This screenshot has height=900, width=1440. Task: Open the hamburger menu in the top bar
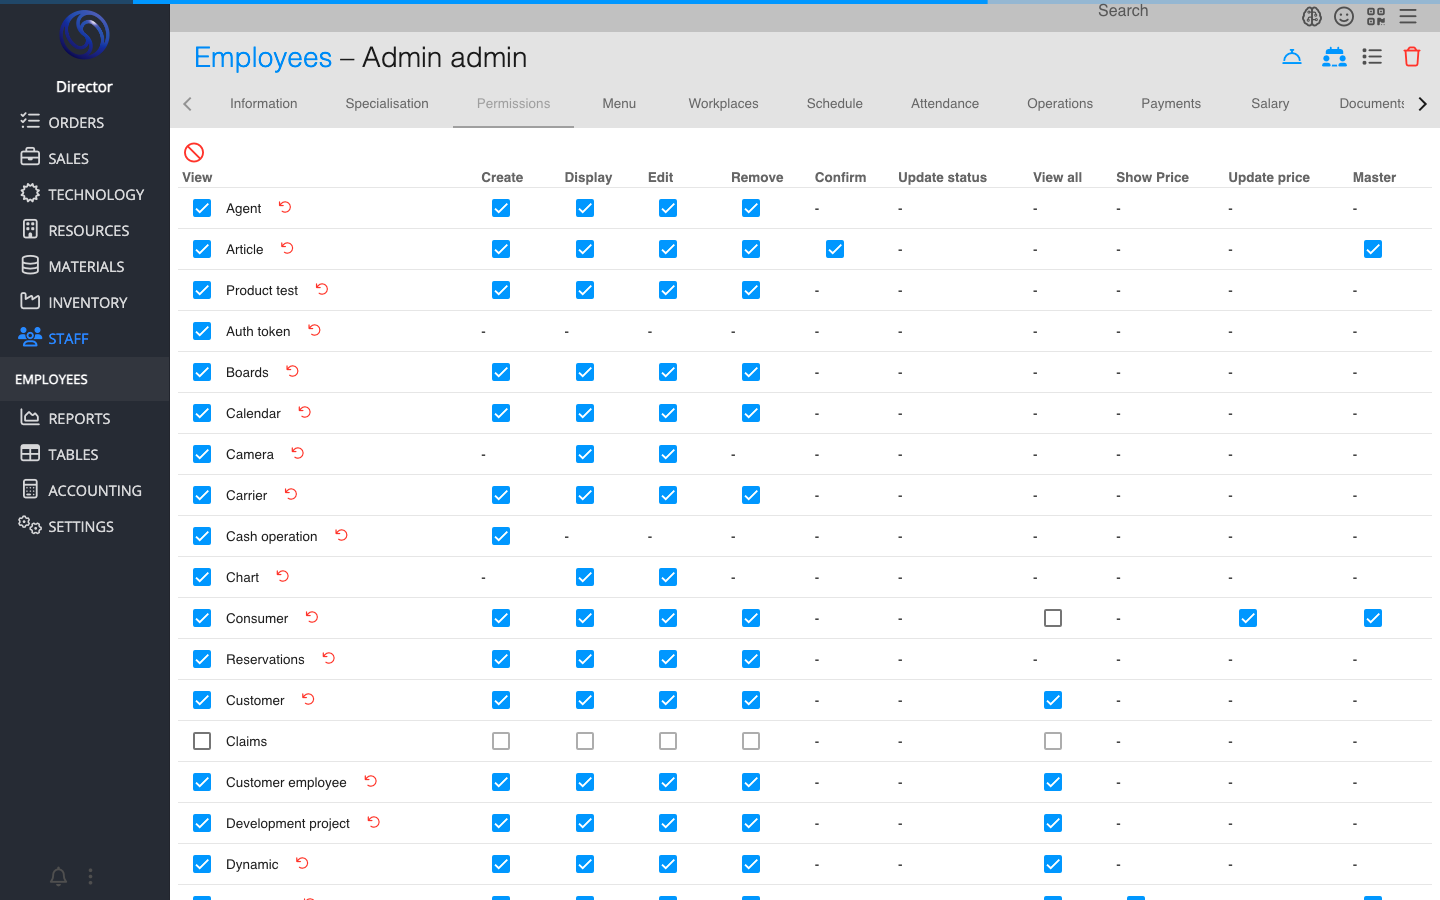pyautogui.click(x=1408, y=16)
